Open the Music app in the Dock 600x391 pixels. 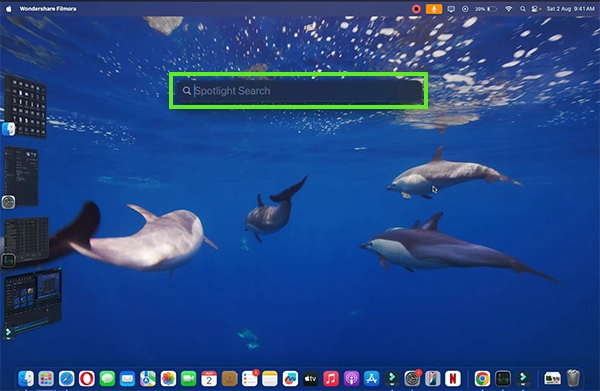(331, 379)
